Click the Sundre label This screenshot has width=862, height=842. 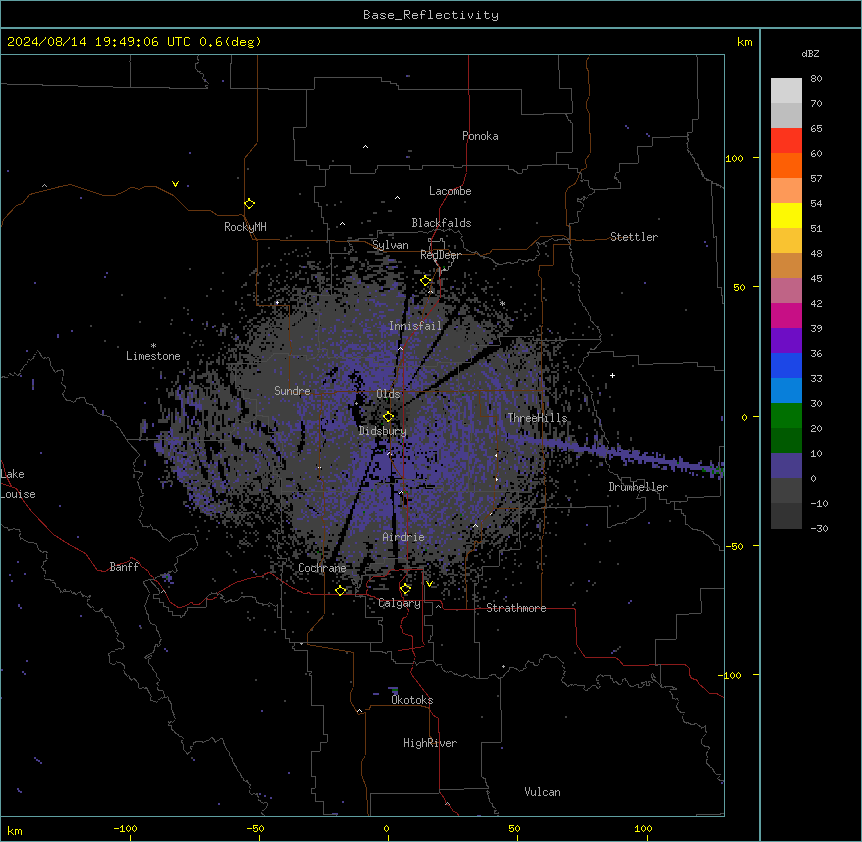coord(292,391)
